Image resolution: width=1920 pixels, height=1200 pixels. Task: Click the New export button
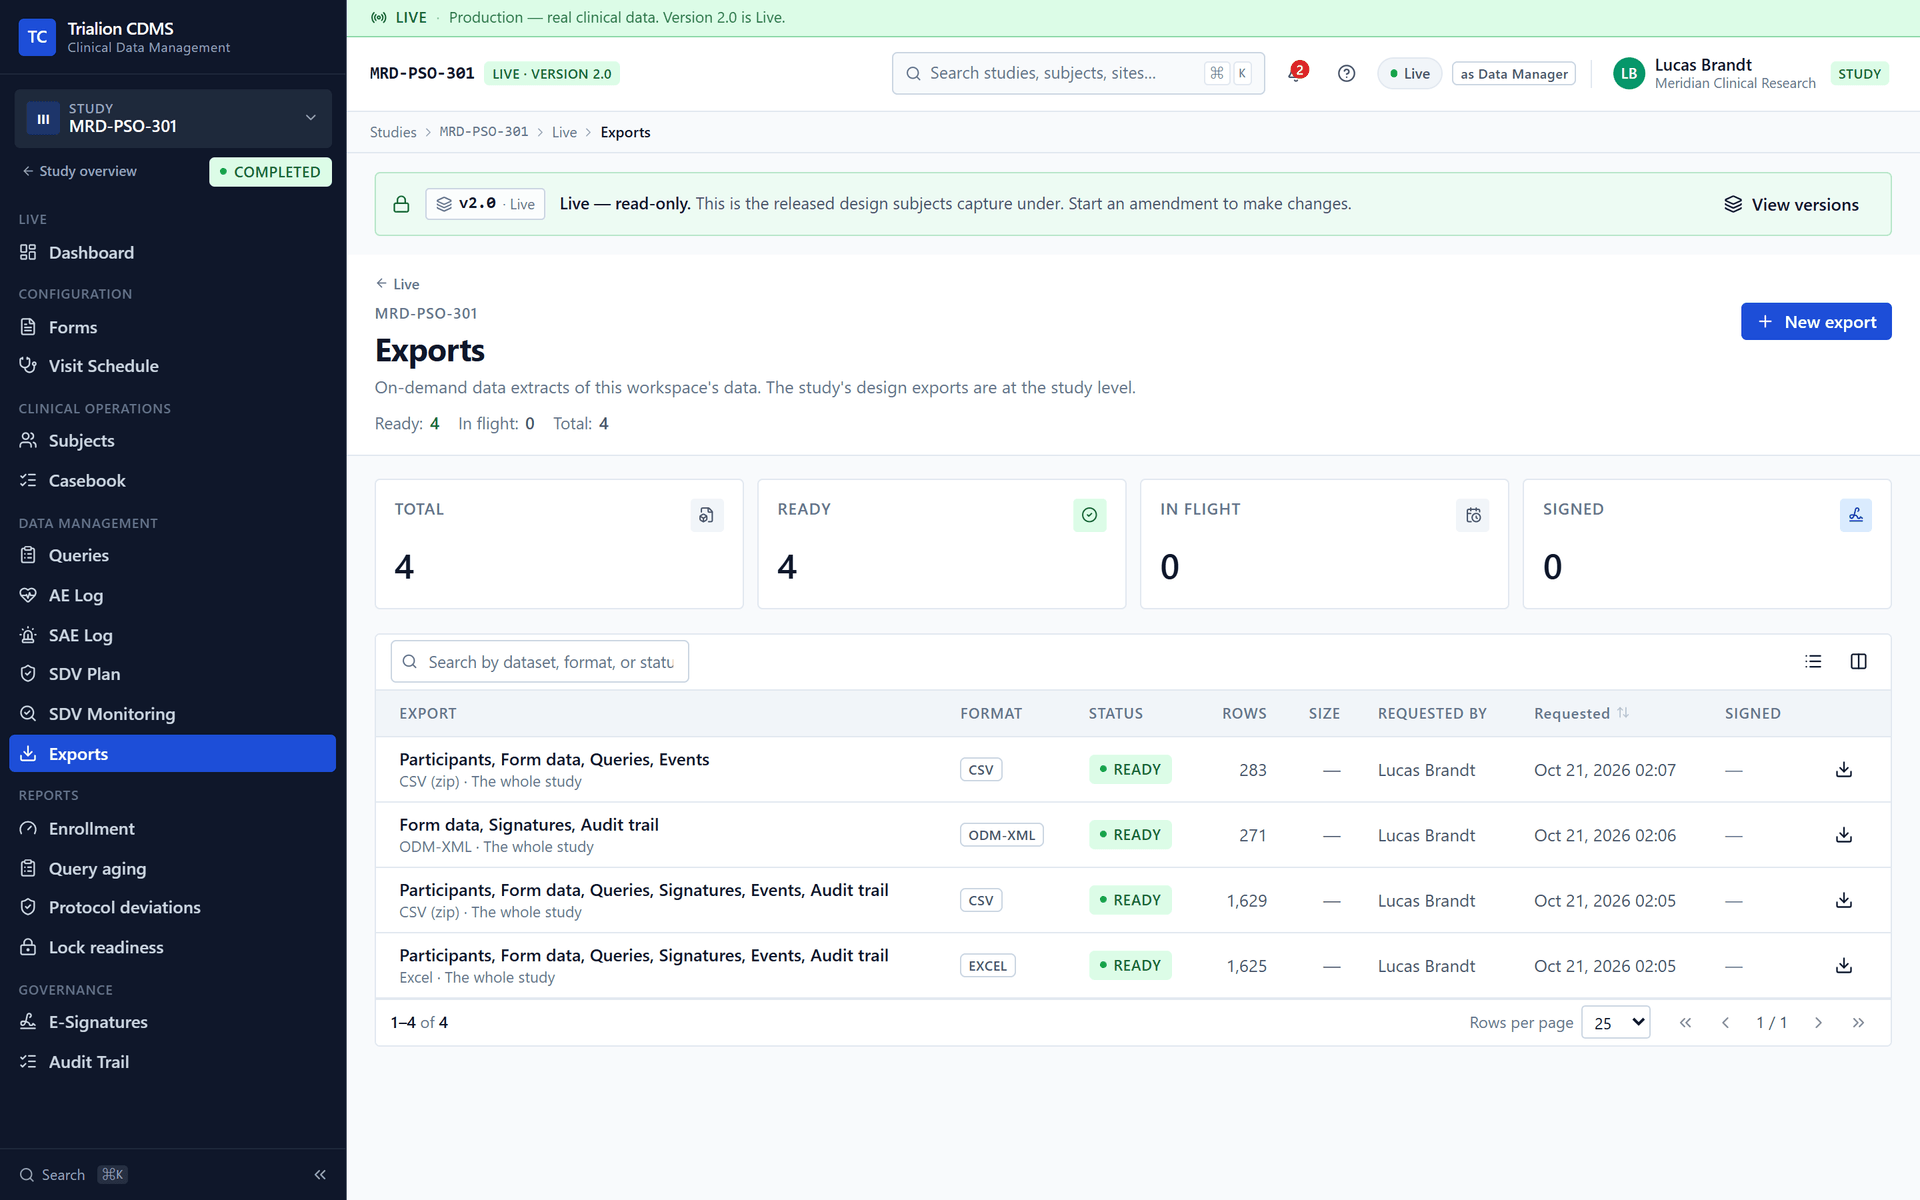[x=1816, y=322]
